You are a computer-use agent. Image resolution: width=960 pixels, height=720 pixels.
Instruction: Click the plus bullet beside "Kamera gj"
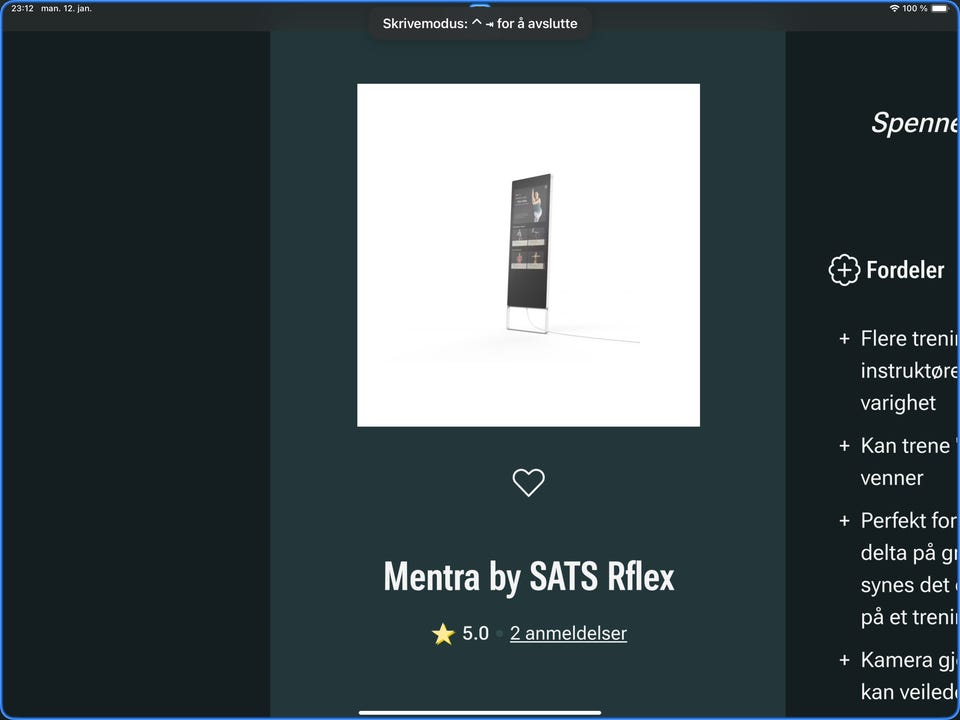point(844,660)
